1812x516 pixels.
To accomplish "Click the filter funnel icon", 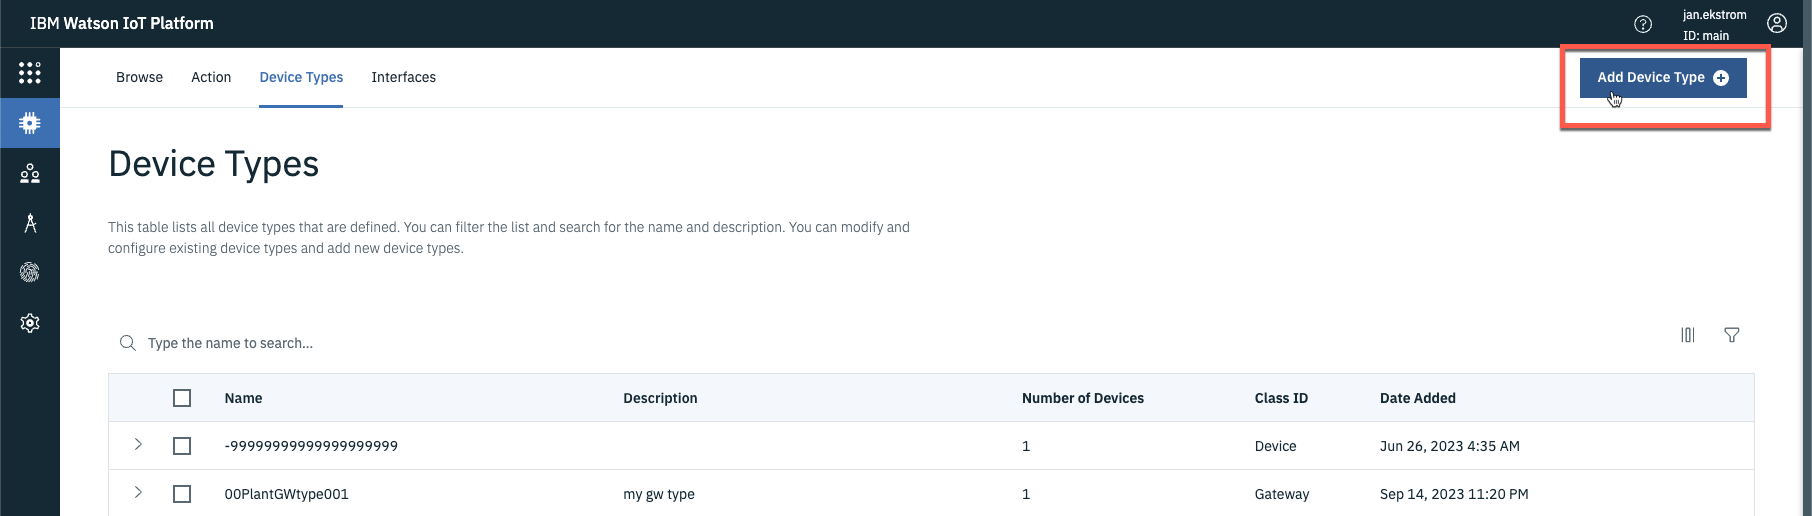I will pos(1732,335).
